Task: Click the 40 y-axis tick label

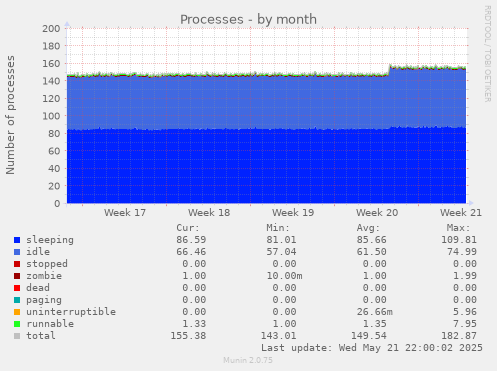Action: pos(54,169)
